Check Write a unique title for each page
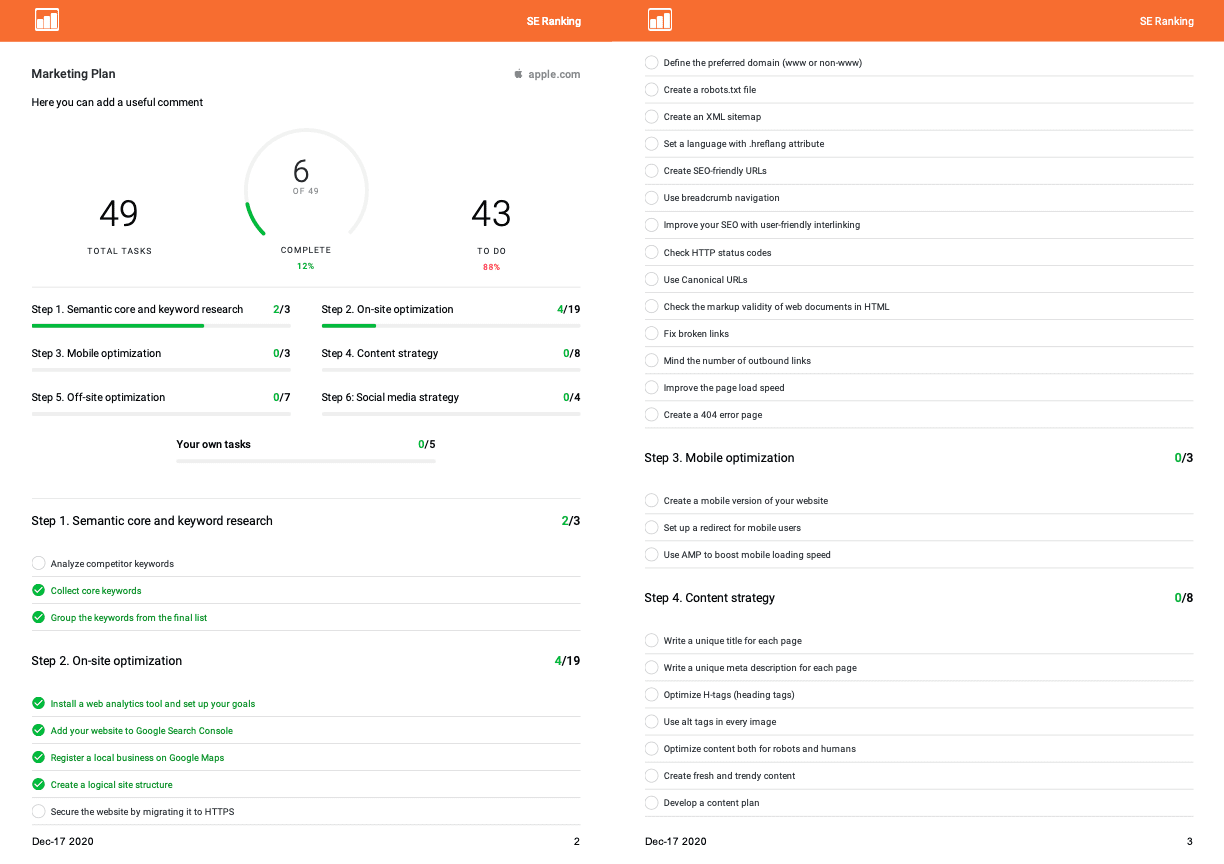The image size is (1224, 864). tap(652, 640)
